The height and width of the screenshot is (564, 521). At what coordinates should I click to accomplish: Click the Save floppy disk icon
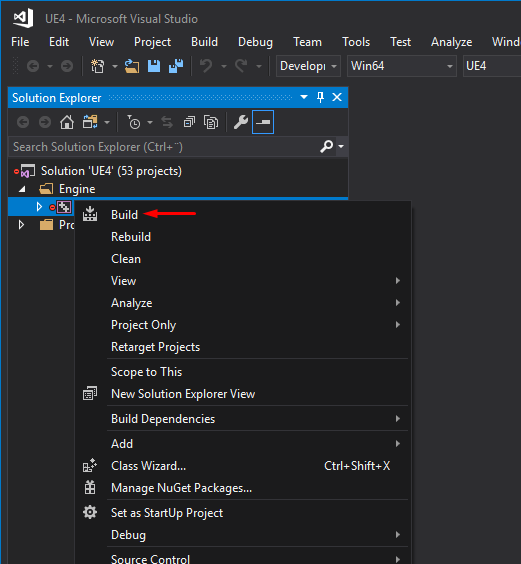pos(154,66)
